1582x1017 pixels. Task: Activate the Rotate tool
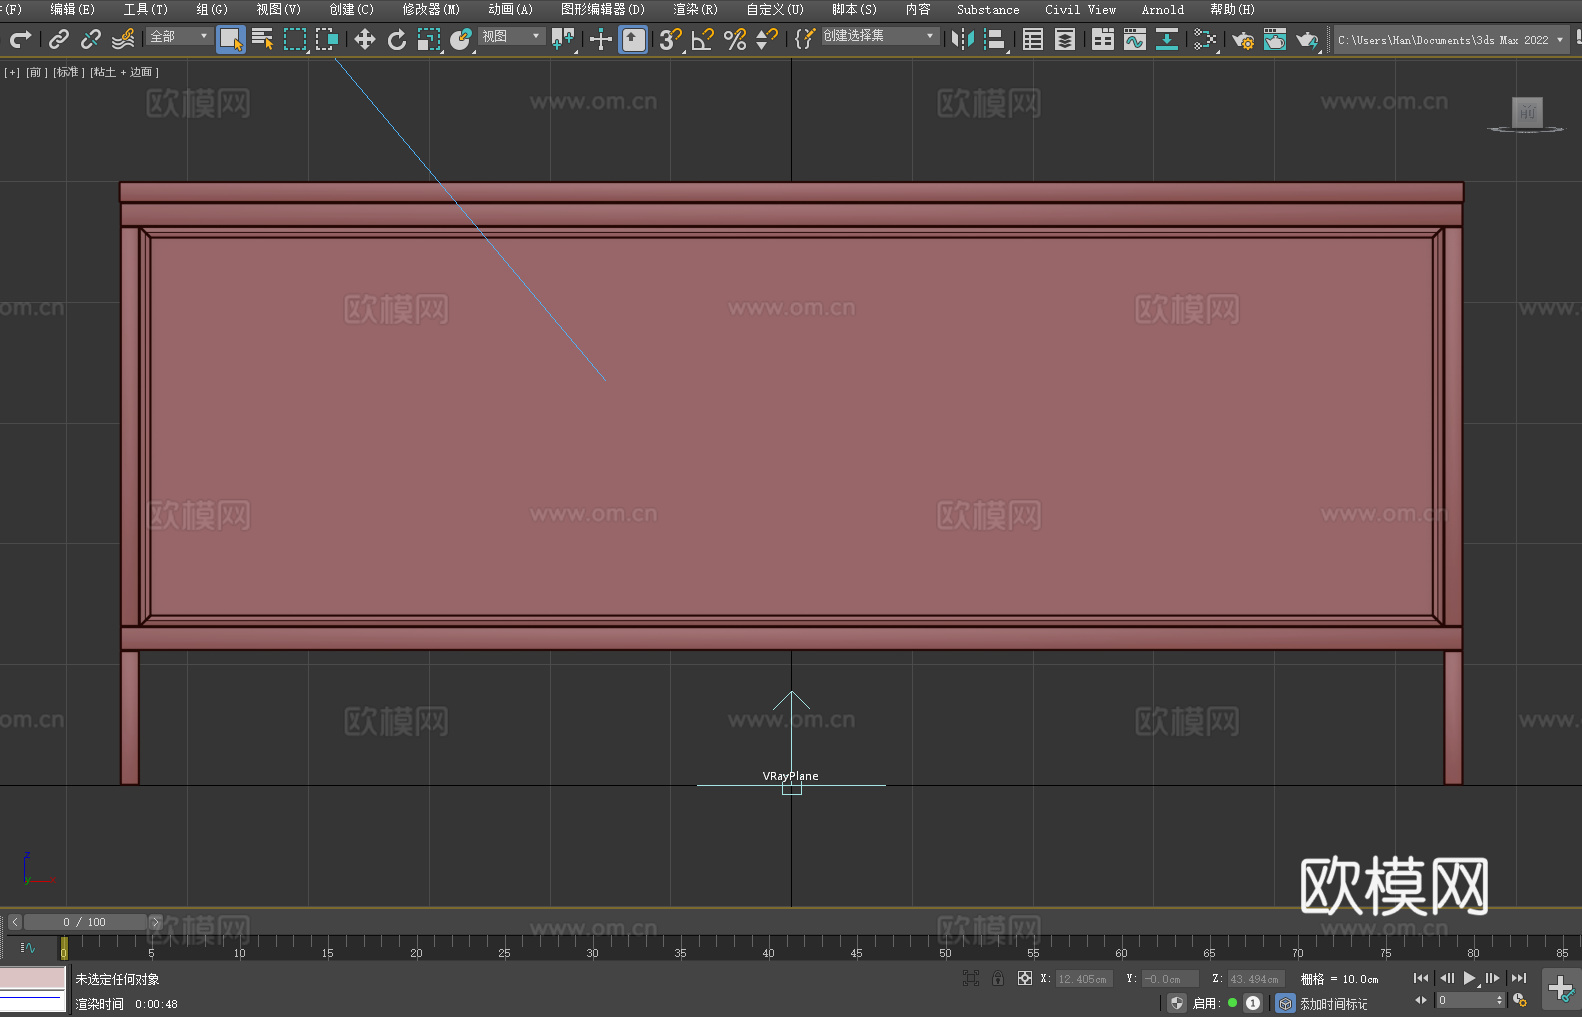pyautogui.click(x=396, y=39)
